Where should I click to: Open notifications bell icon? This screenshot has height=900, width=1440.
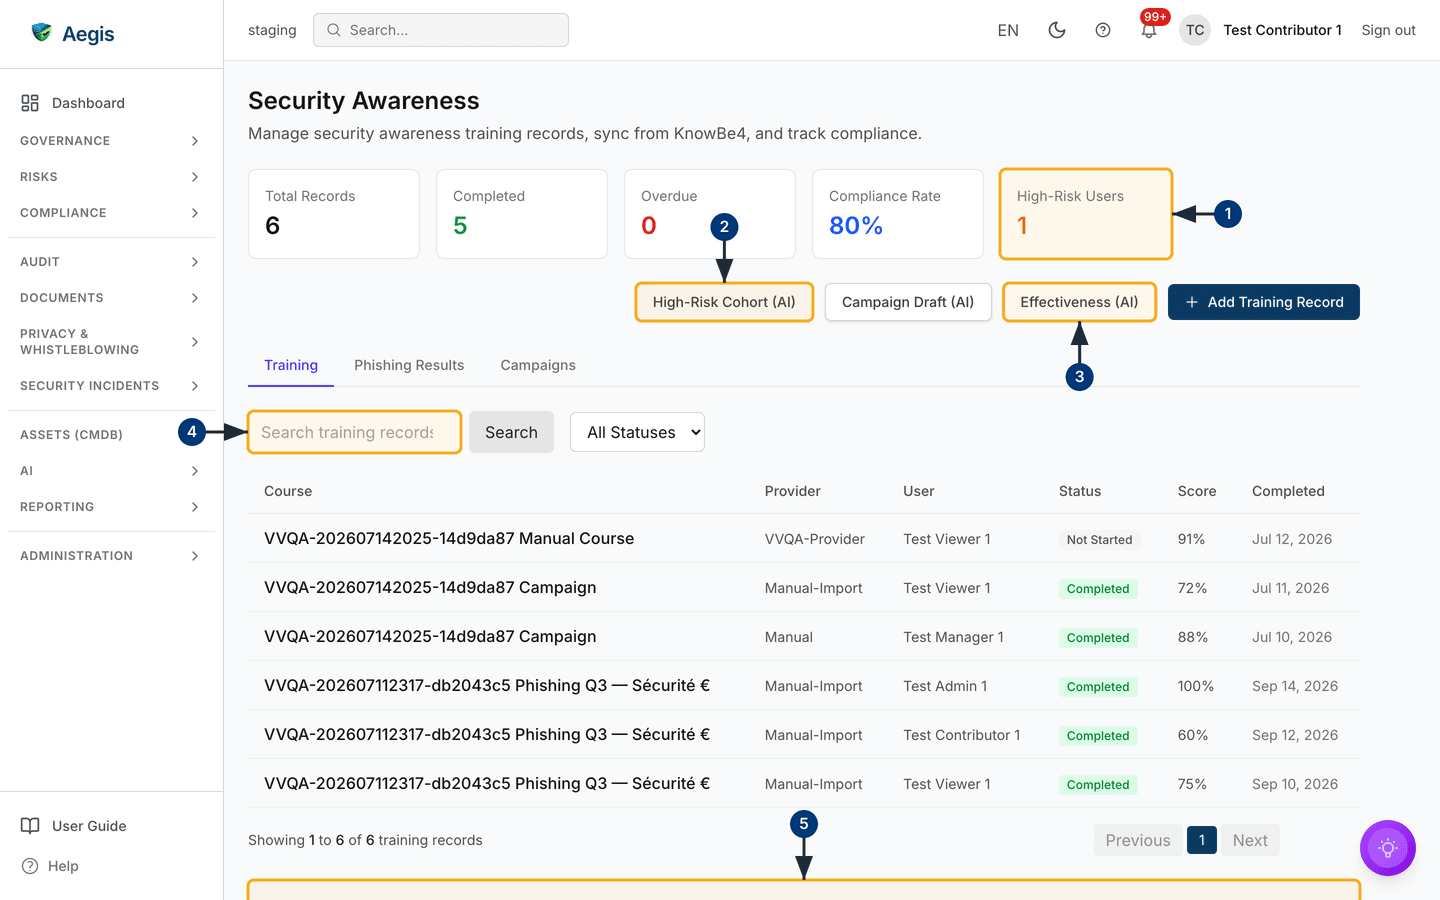click(1149, 30)
